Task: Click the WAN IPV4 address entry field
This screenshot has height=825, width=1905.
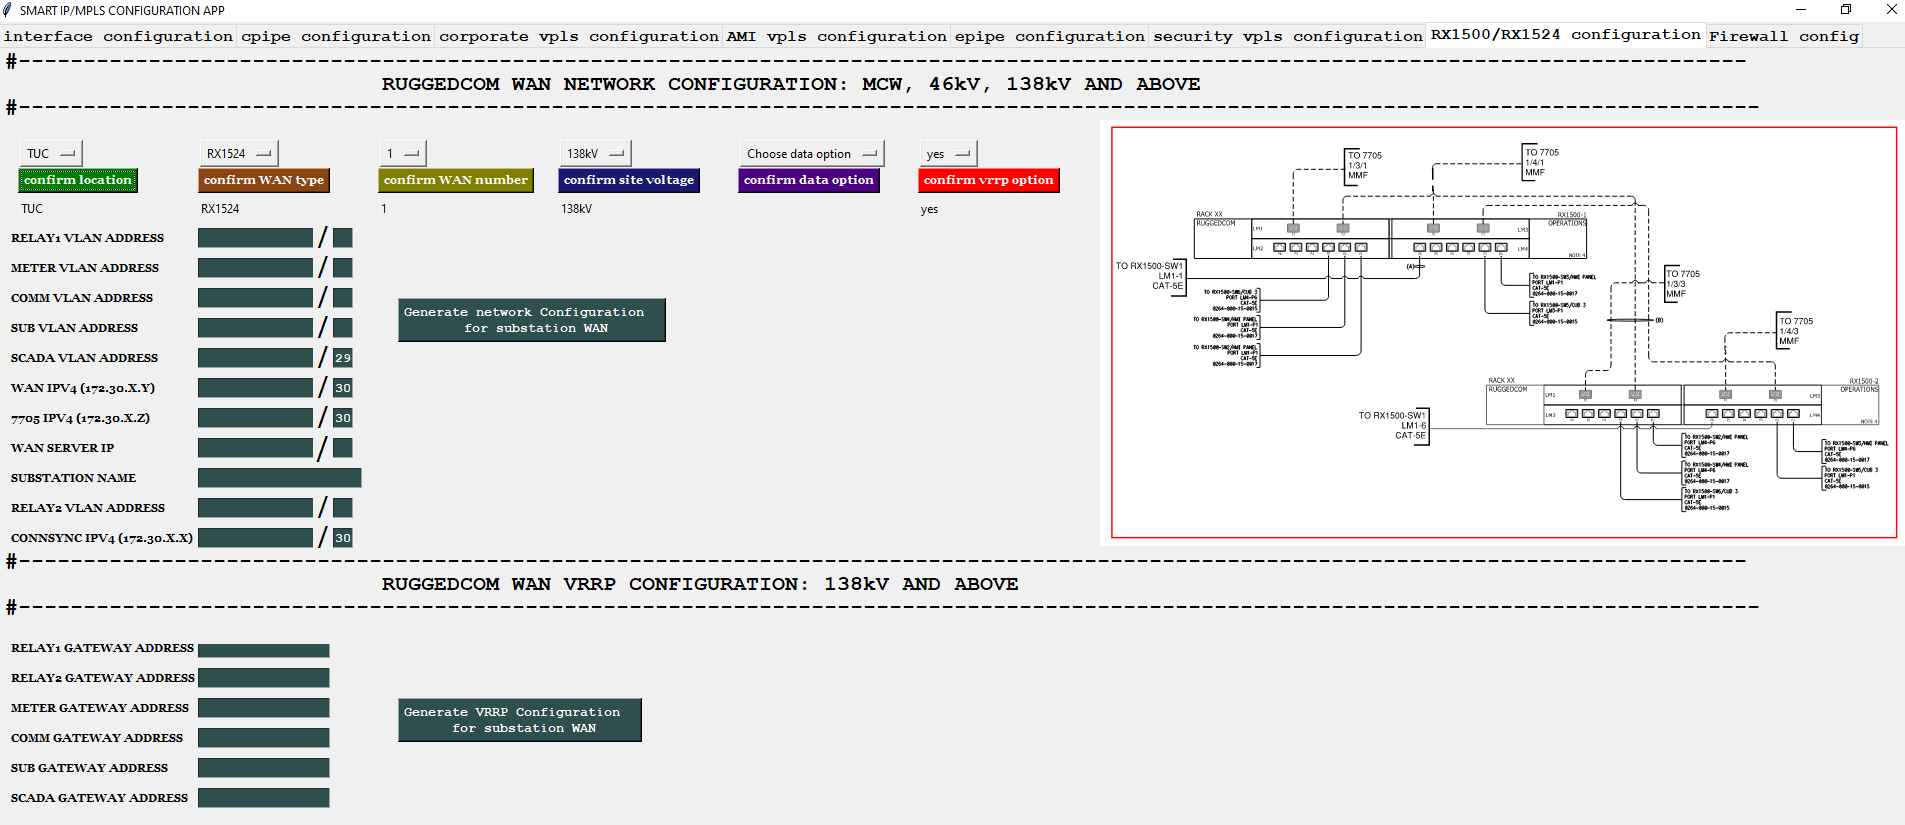Action: 256,388
